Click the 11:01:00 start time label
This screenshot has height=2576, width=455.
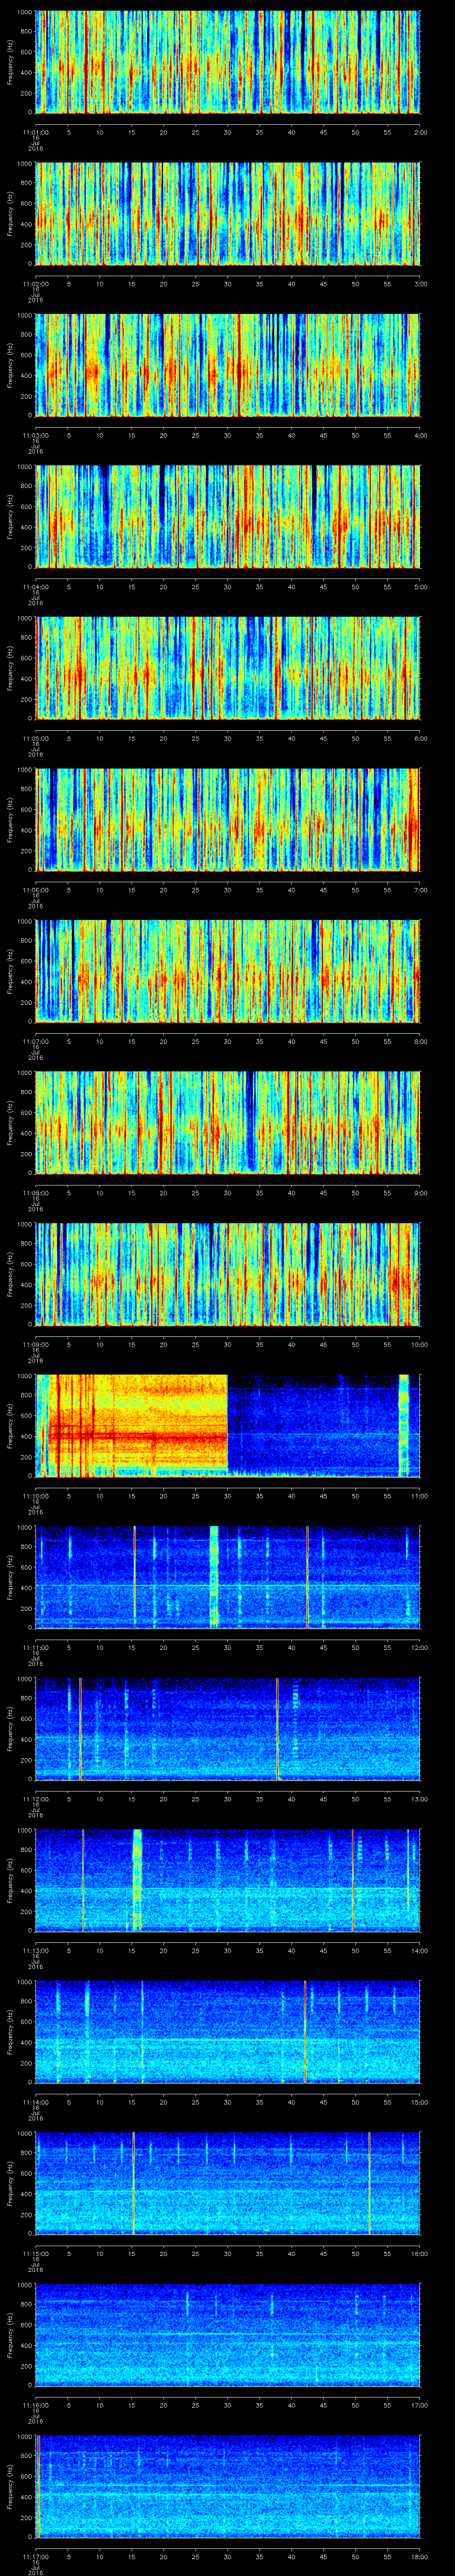click(x=35, y=132)
